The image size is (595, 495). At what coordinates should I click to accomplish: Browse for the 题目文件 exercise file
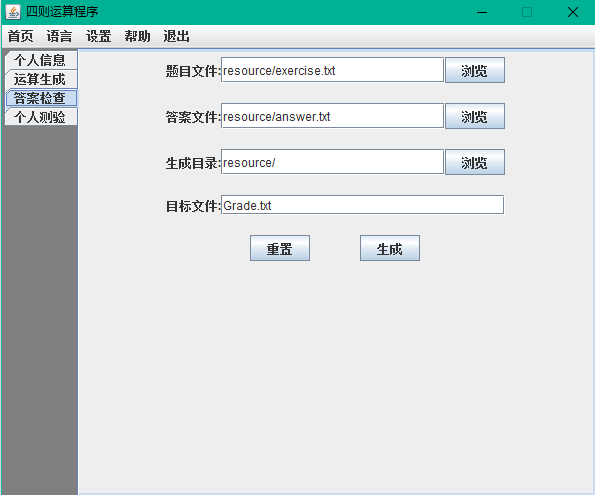[475, 70]
